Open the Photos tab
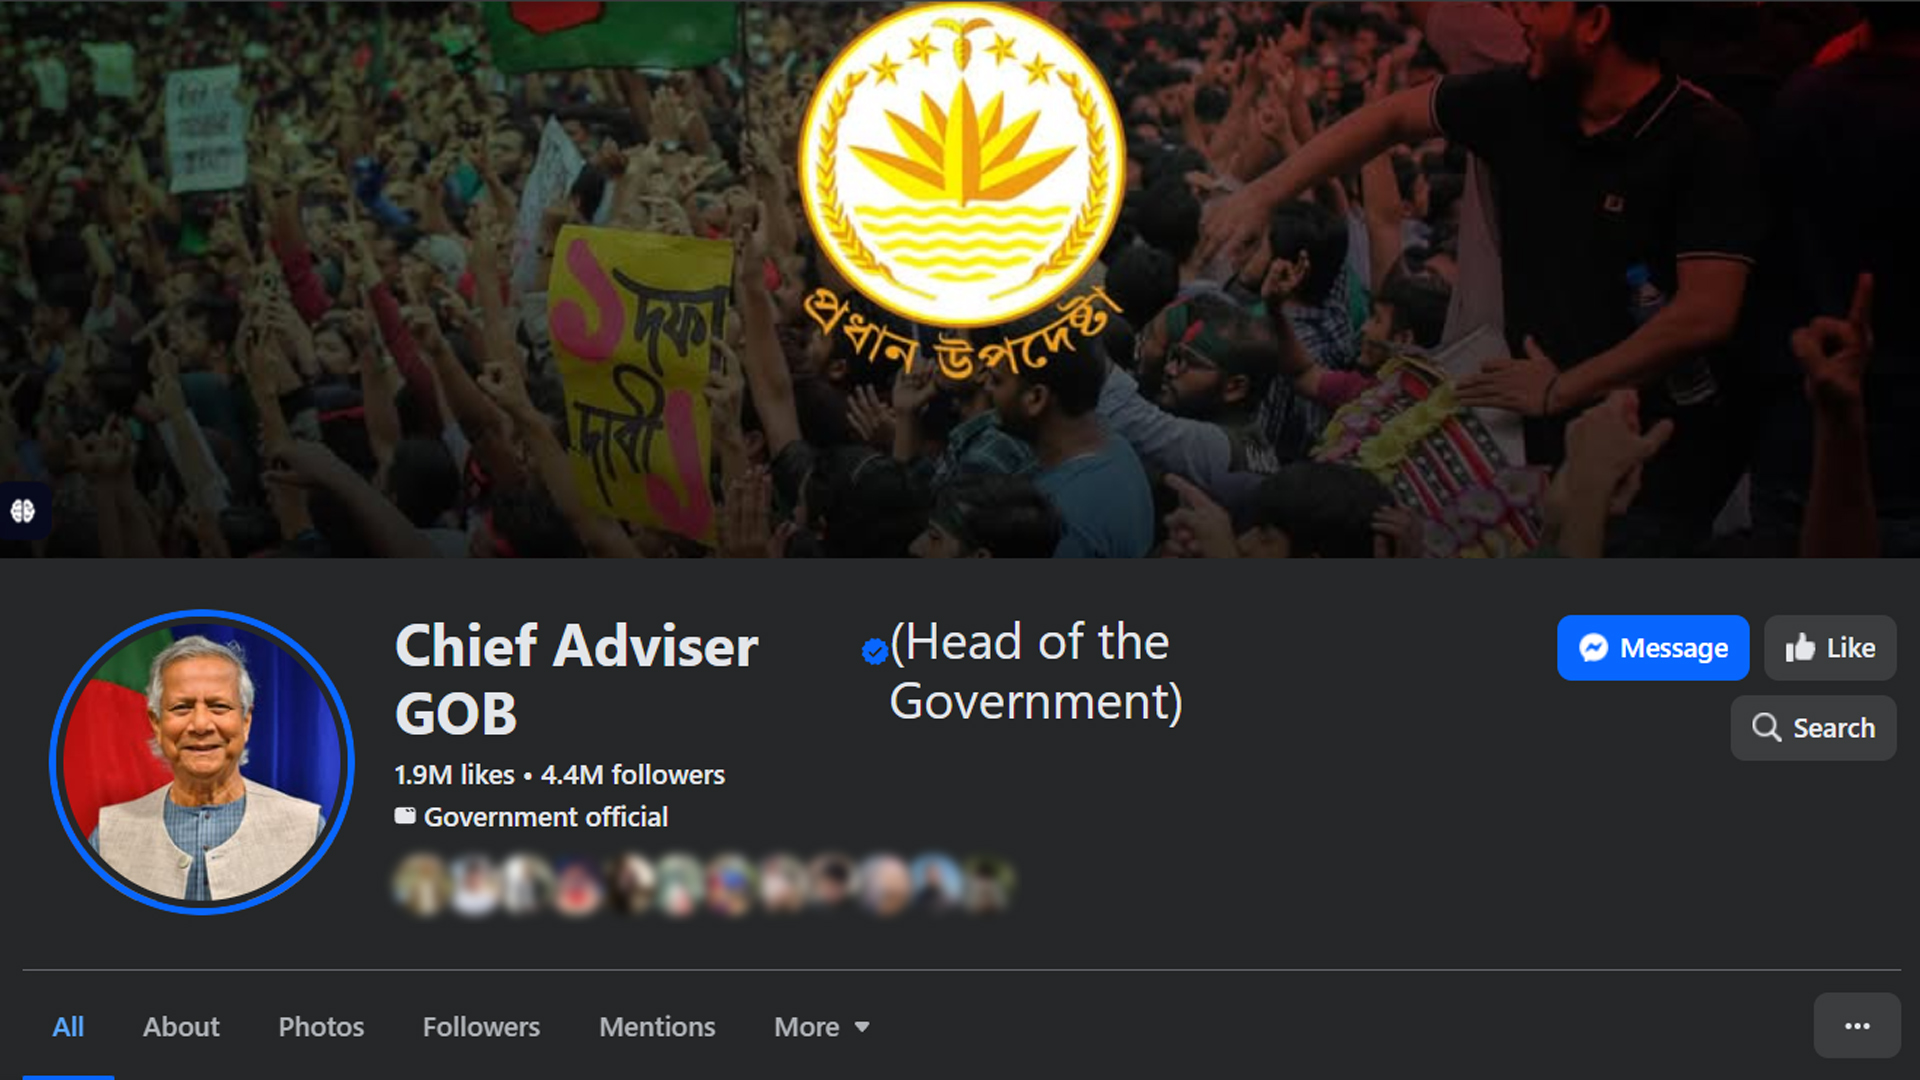This screenshot has width=1920, height=1080. 321,1027
